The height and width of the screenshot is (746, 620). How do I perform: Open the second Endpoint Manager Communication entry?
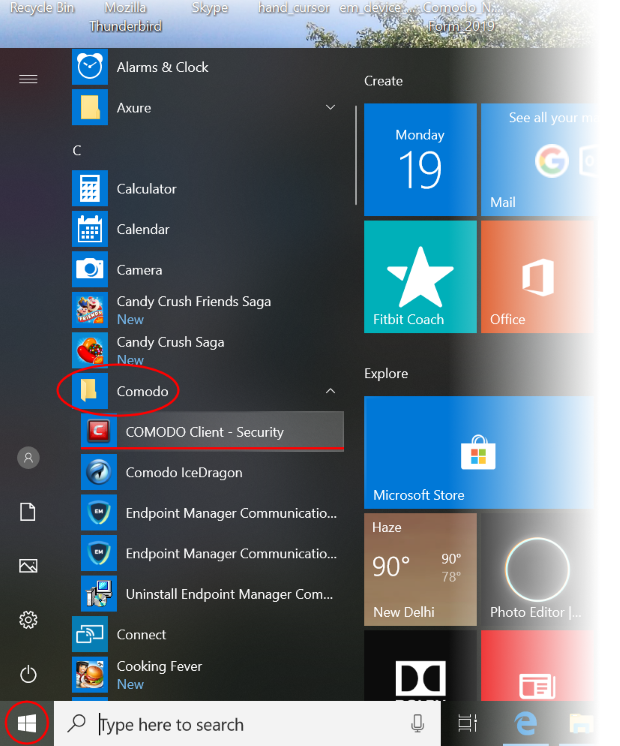pyautogui.click(x=212, y=553)
